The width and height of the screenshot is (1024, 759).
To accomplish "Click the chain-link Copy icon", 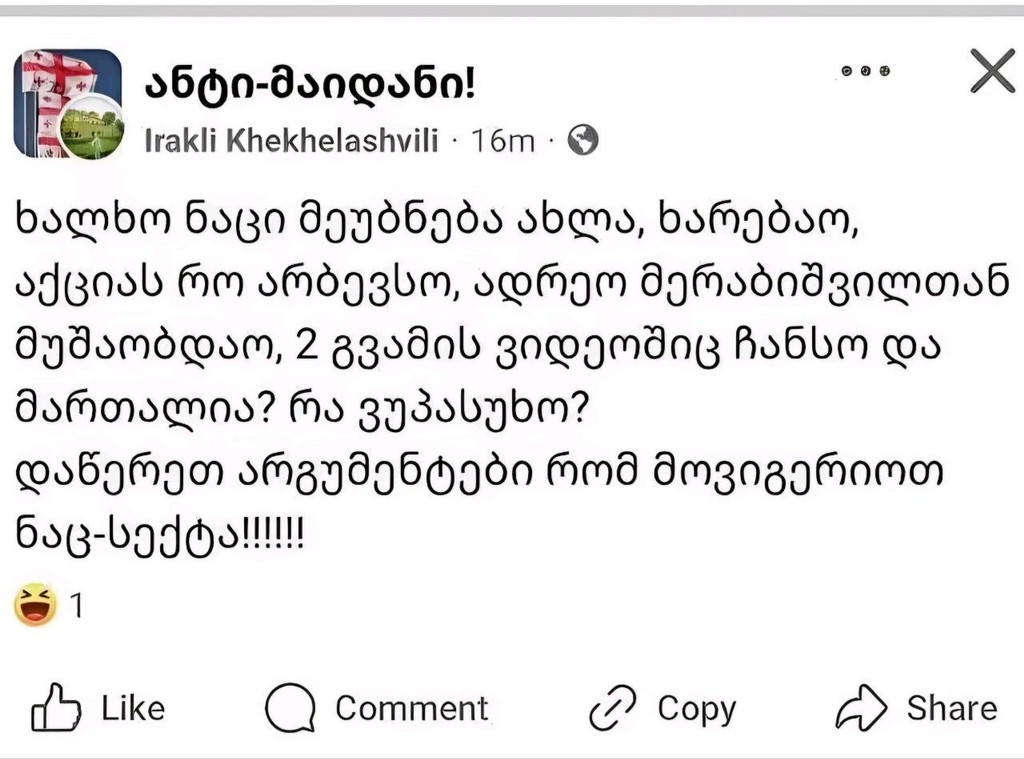I will [614, 708].
